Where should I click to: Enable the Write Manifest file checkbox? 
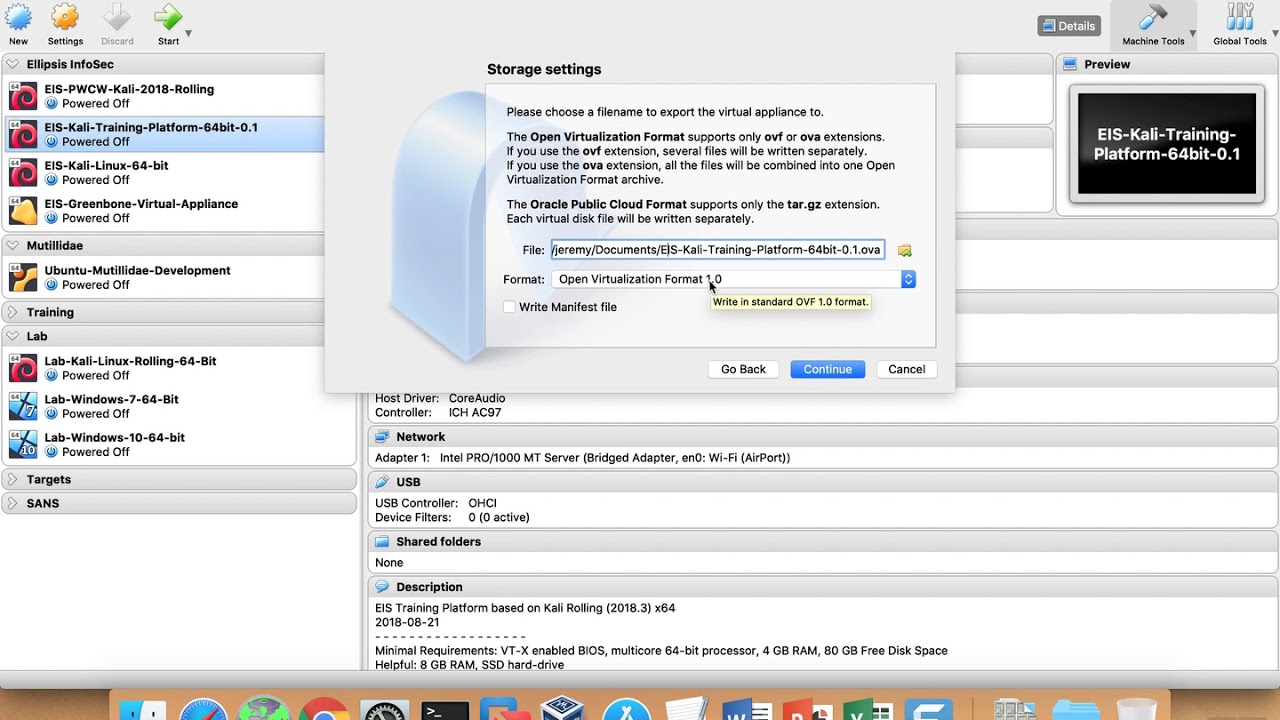[509, 307]
